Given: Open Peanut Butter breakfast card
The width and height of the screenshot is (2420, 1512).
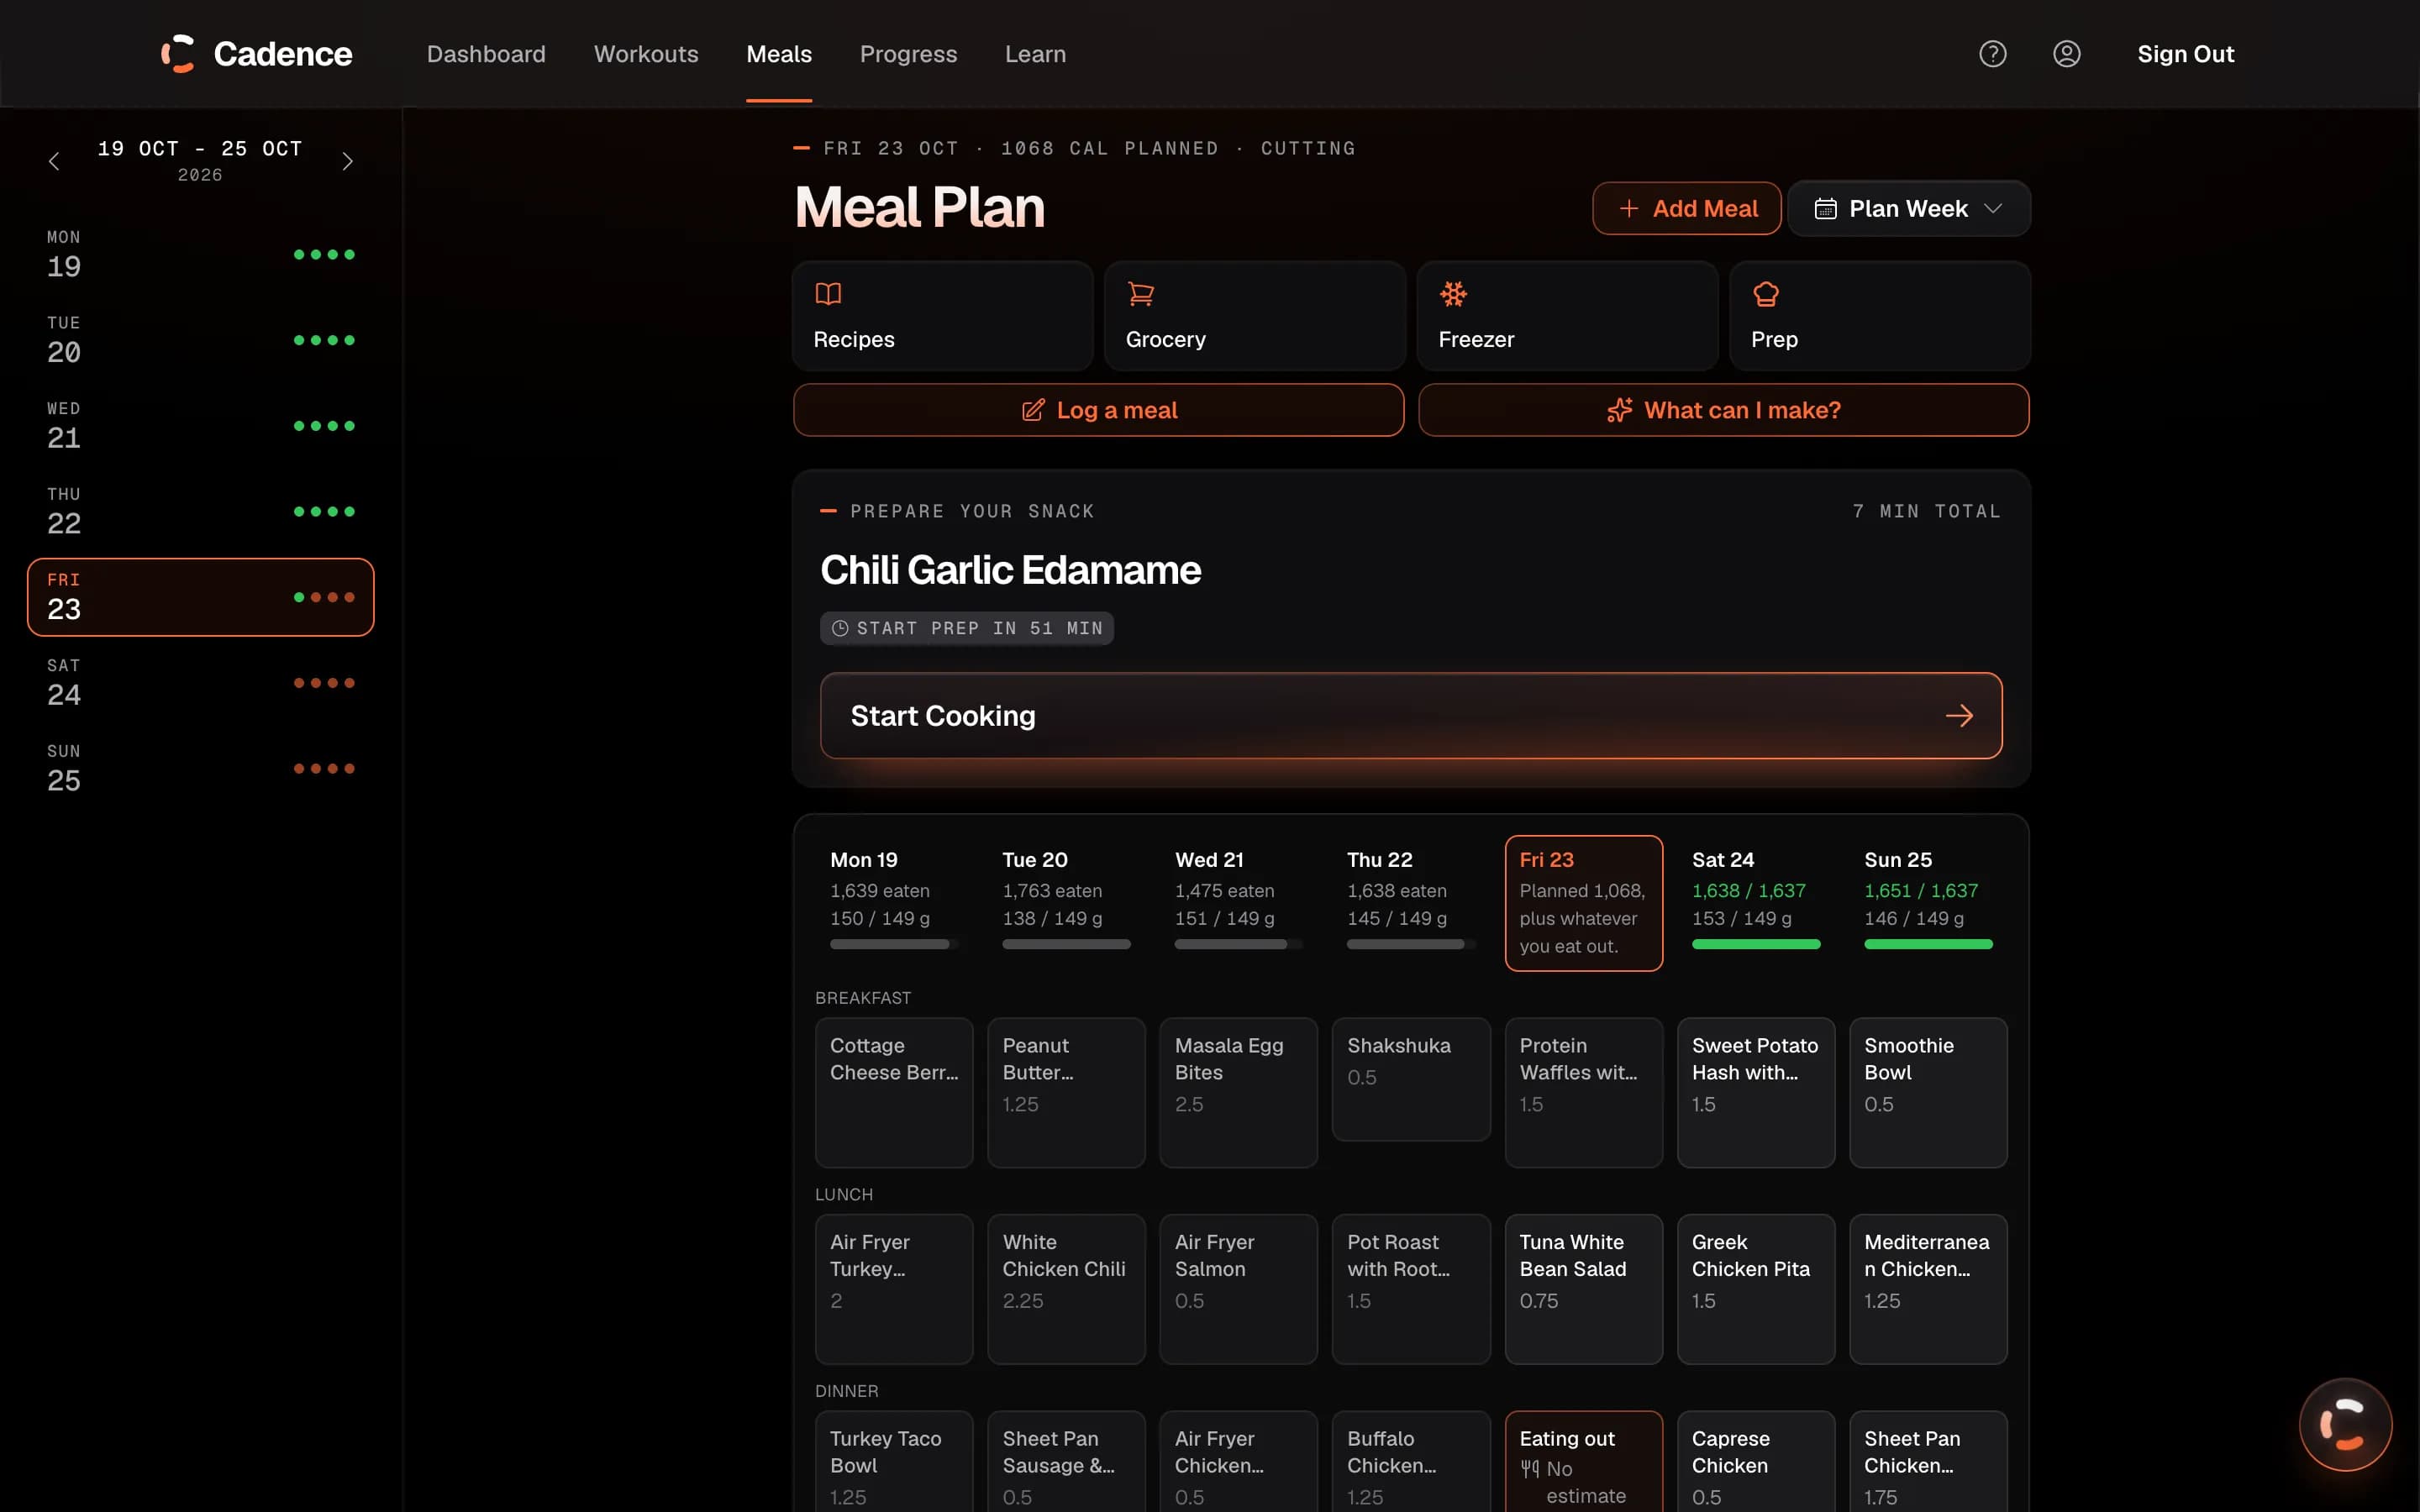Looking at the screenshot, I should 1066,1092.
